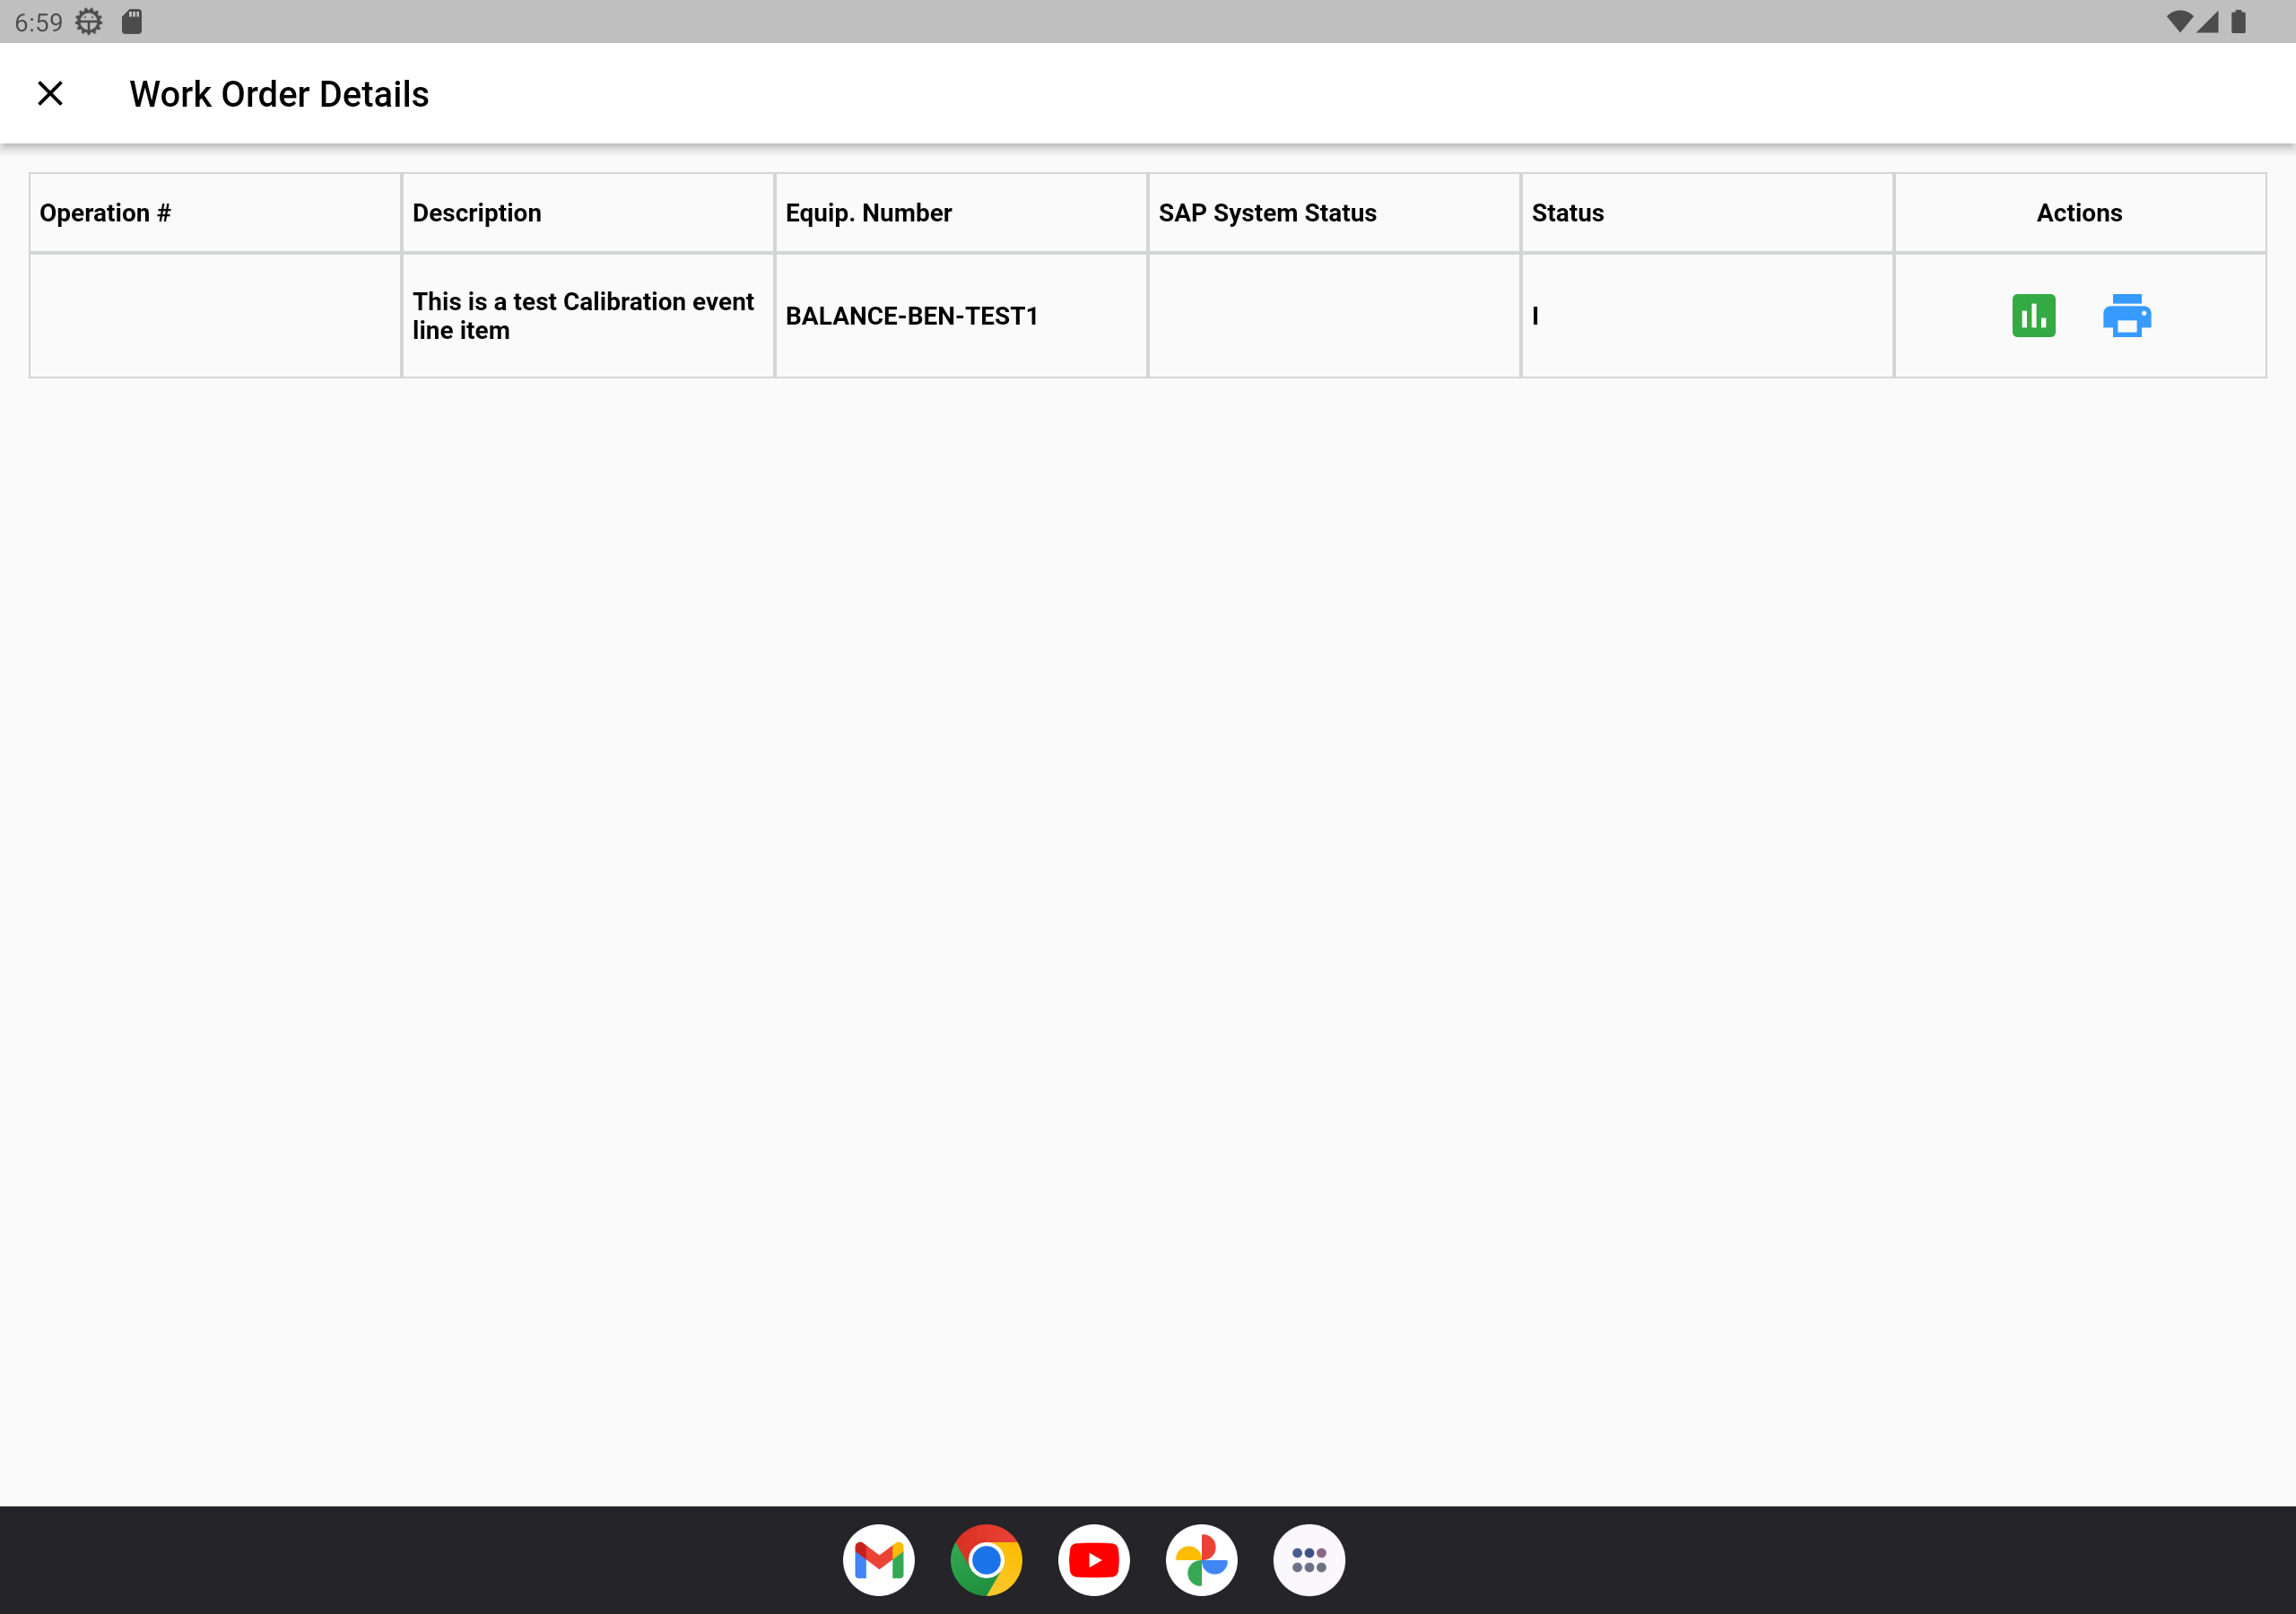Click the SAP System Status header
The height and width of the screenshot is (1614, 2296).
(x=1267, y=213)
